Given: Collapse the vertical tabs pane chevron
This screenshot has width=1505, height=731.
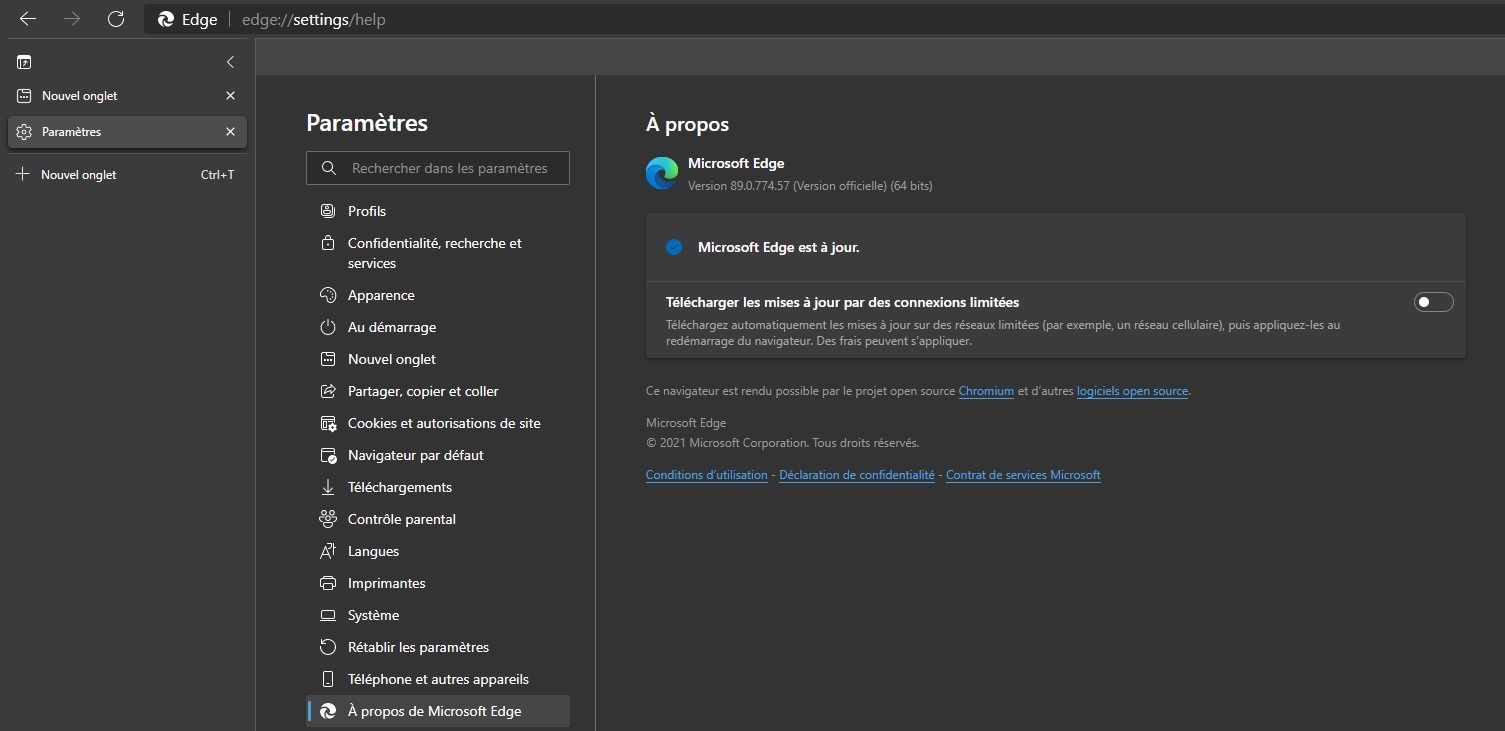Looking at the screenshot, I should point(230,62).
